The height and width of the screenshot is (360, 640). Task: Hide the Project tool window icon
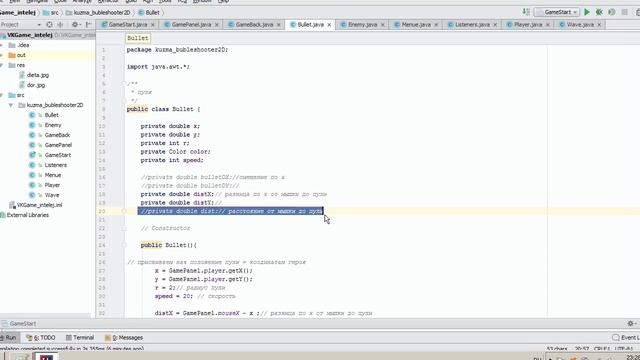click(x=89, y=24)
